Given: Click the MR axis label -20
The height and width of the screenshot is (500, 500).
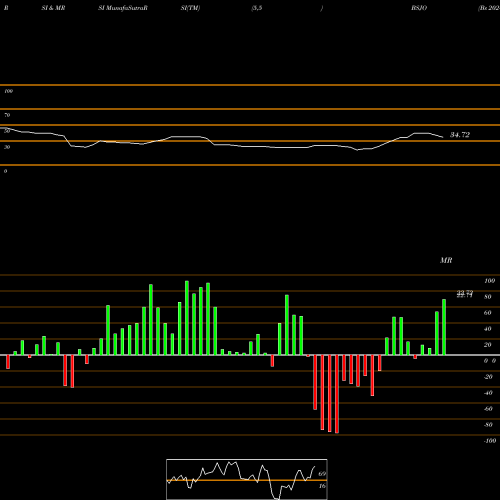Looking at the screenshot, I should [488, 377].
